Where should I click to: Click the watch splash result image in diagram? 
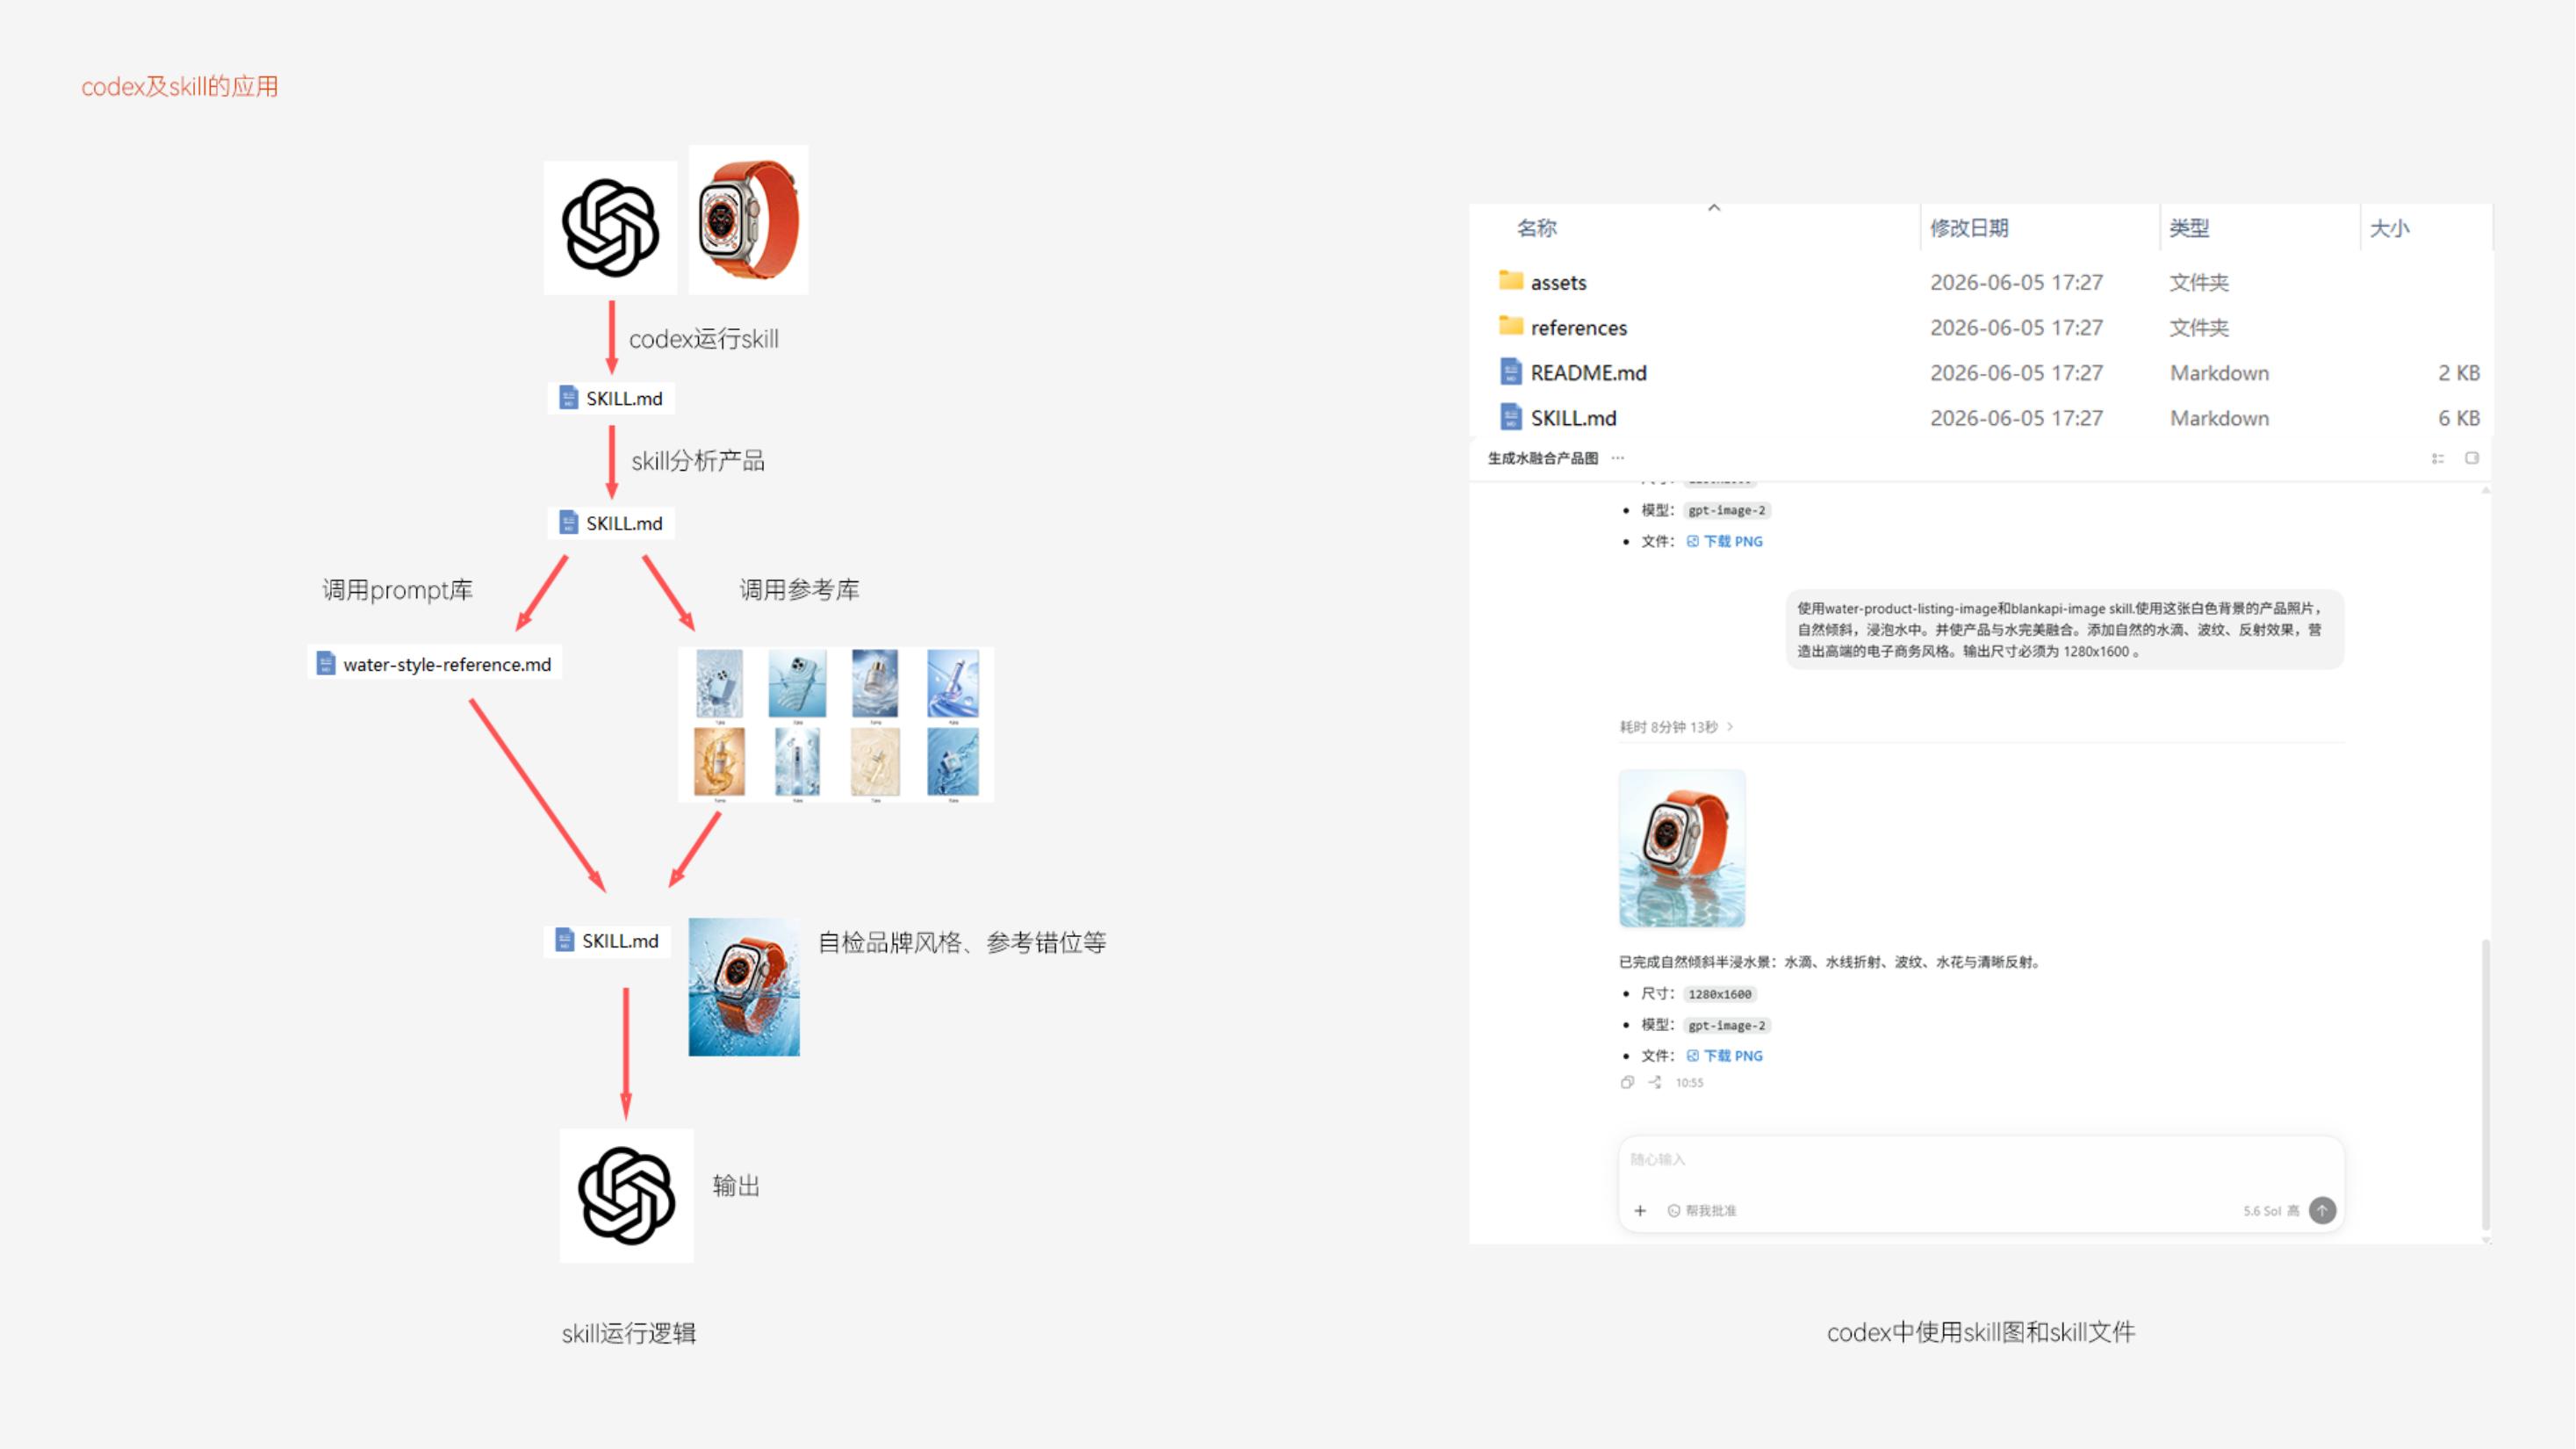pyautogui.click(x=744, y=987)
